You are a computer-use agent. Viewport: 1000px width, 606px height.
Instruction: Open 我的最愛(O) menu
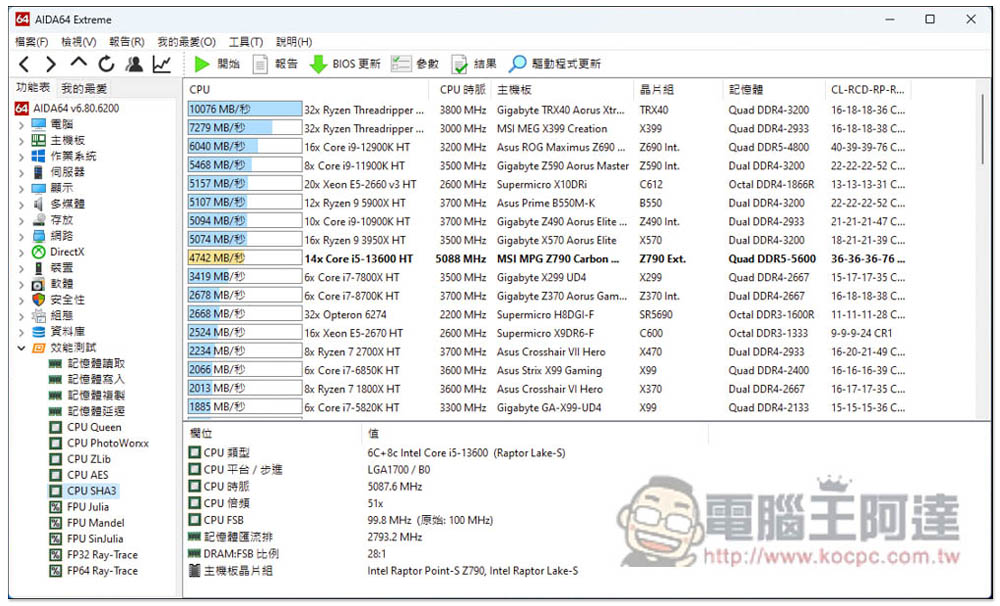[186, 42]
